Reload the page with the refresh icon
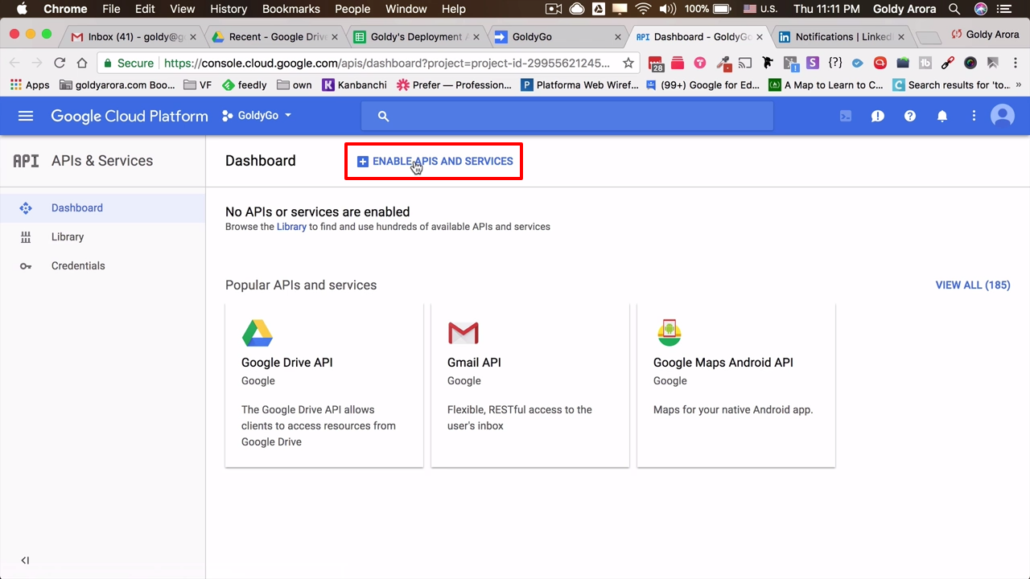1030x579 pixels. click(59, 63)
